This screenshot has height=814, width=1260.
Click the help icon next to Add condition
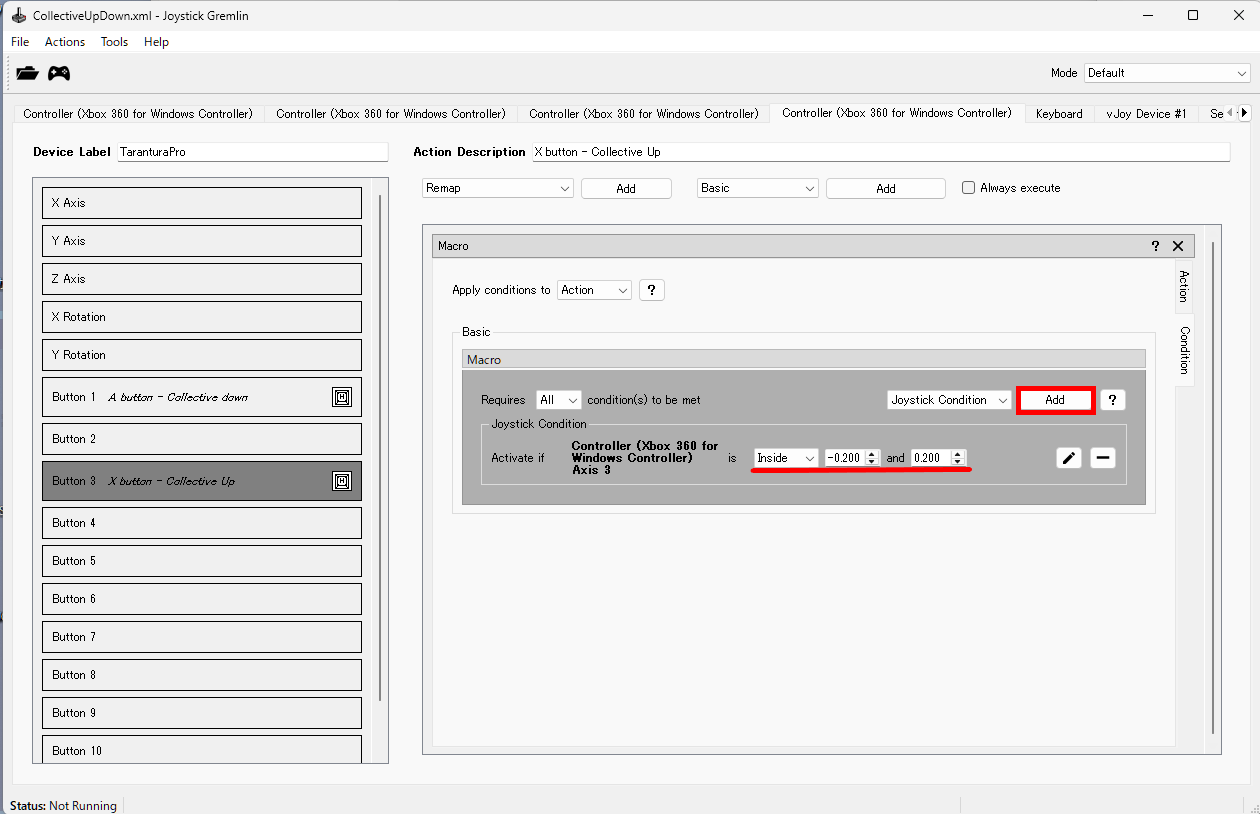click(x=1112, y=400)
